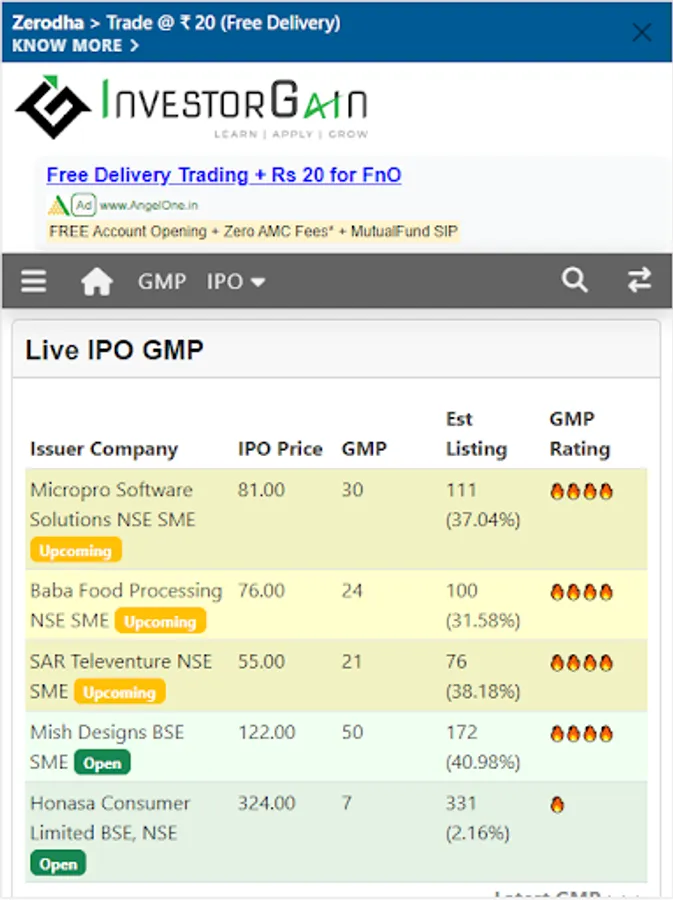Select est listing 331 (2.16%)
The image size is (673, 900).
[x=478, y=818]
